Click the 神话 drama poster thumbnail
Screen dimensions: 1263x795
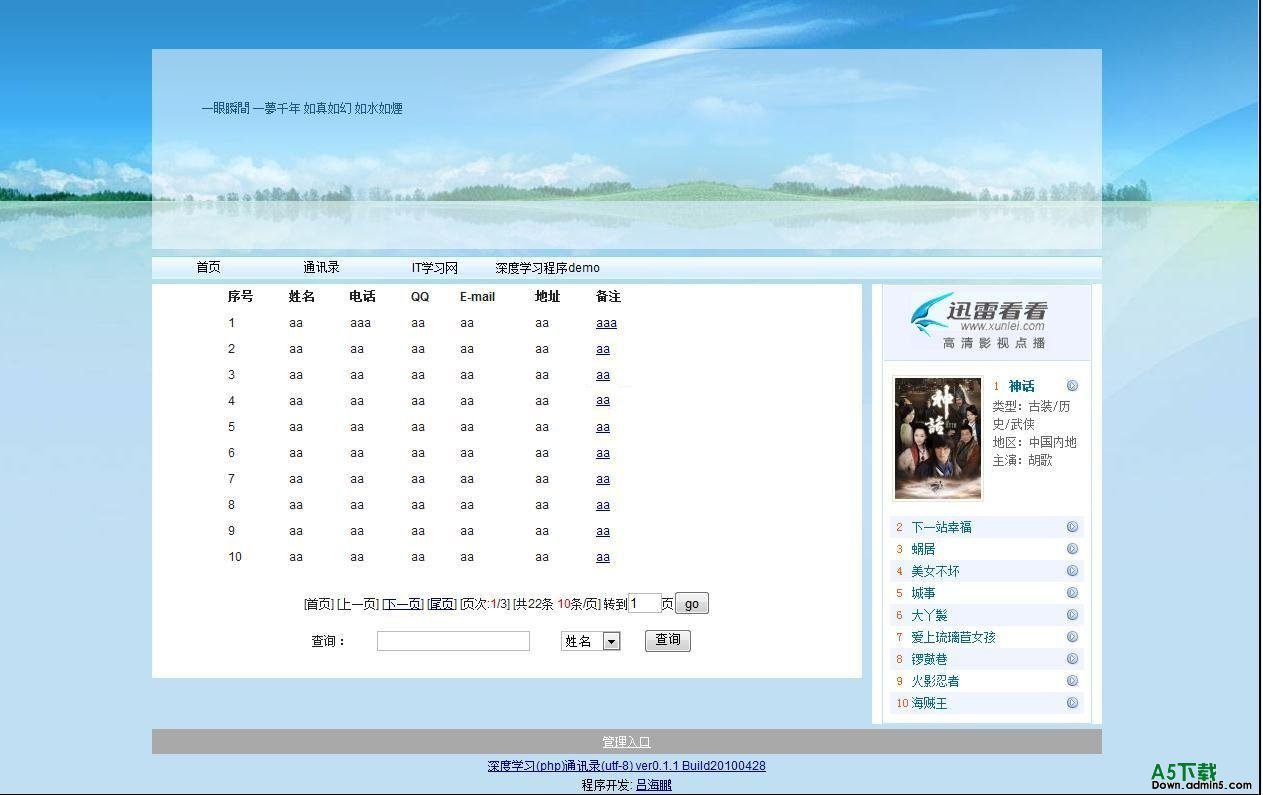[938, 438]
